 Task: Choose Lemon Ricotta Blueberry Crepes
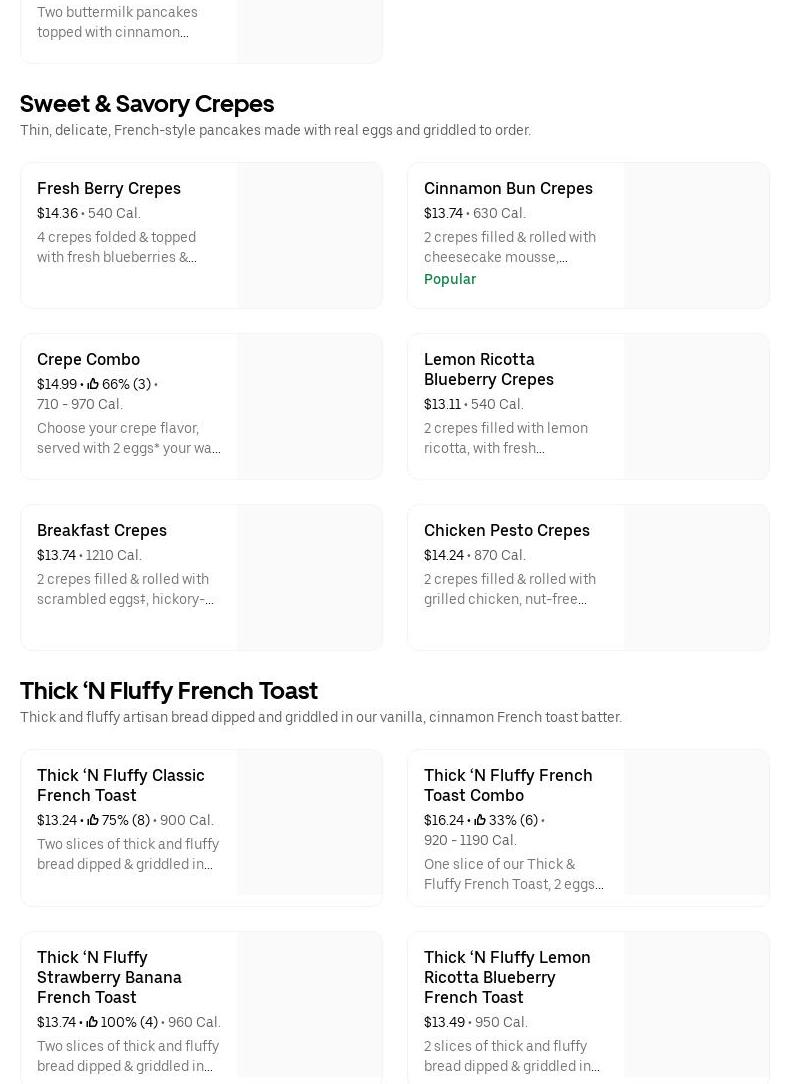pyautogui.click(x=488, y=369)
